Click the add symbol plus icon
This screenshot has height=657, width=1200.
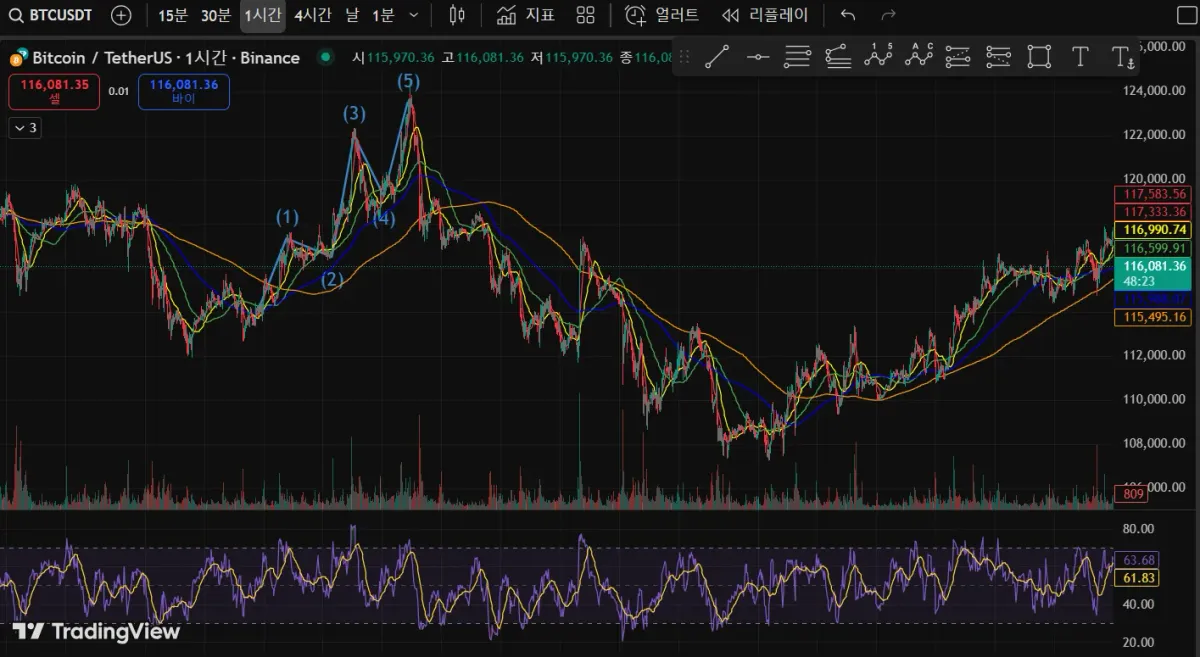click(121, 15)
